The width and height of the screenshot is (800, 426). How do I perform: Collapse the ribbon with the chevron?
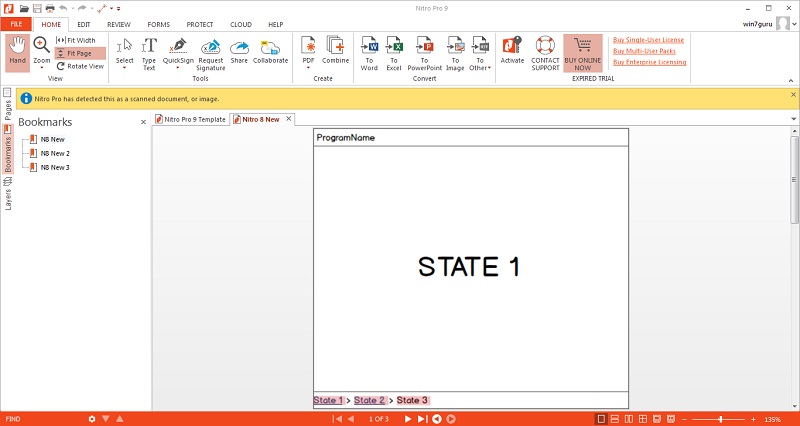(791, 81)
